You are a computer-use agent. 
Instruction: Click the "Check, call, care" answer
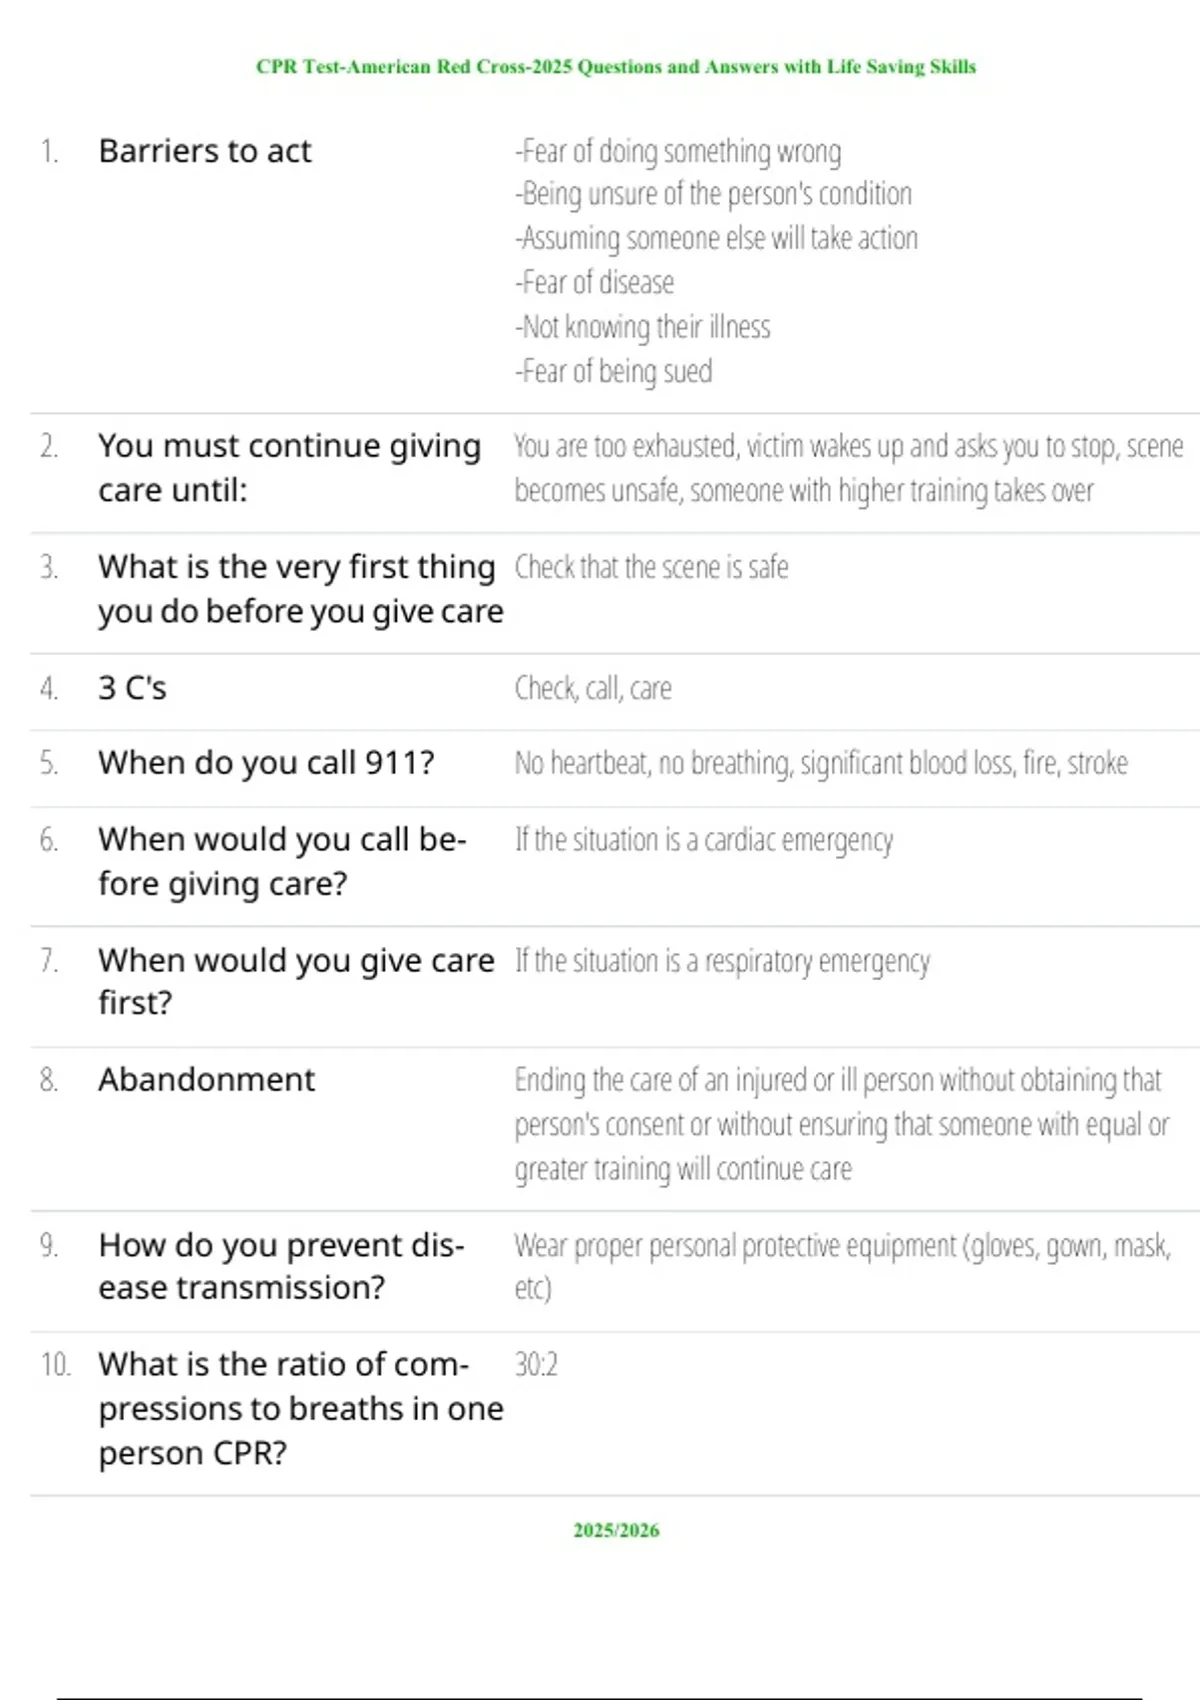(x=593, y=688)
